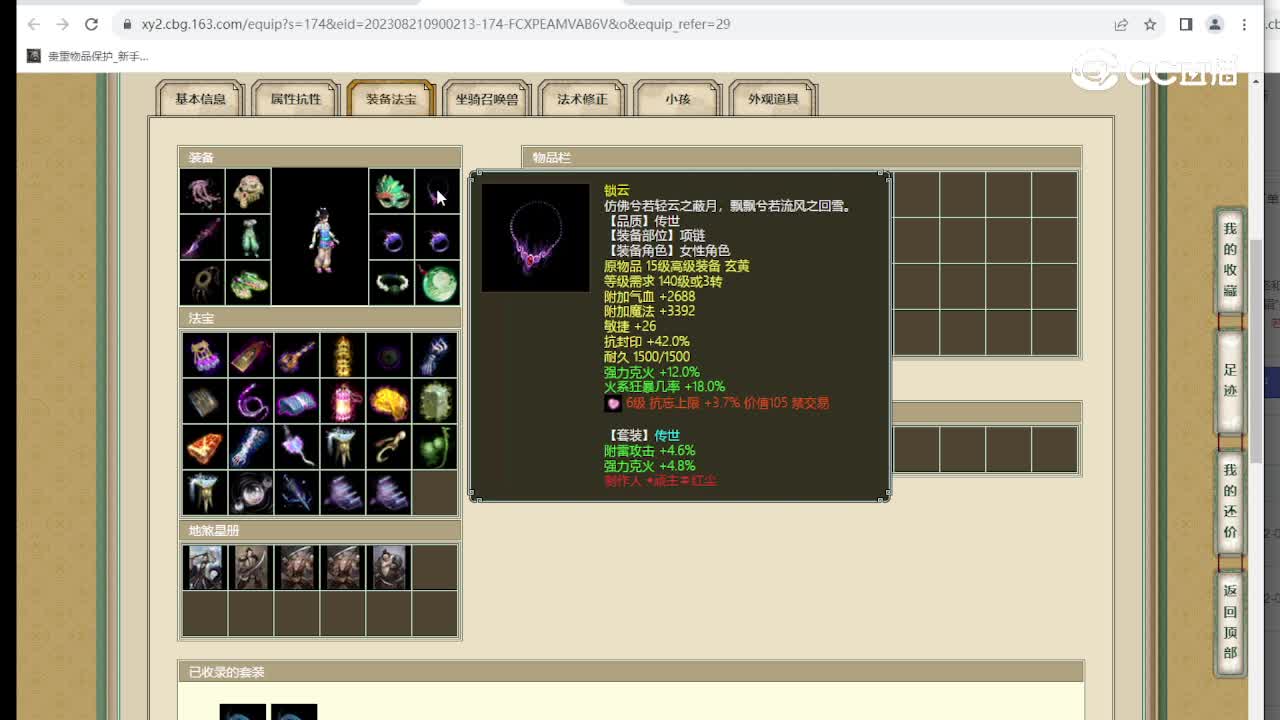This screenshot has width=1280, height=720.
Task: Click the pink gem icon in the tooltip
Action: pyautogui.click(x=613, y=404)
